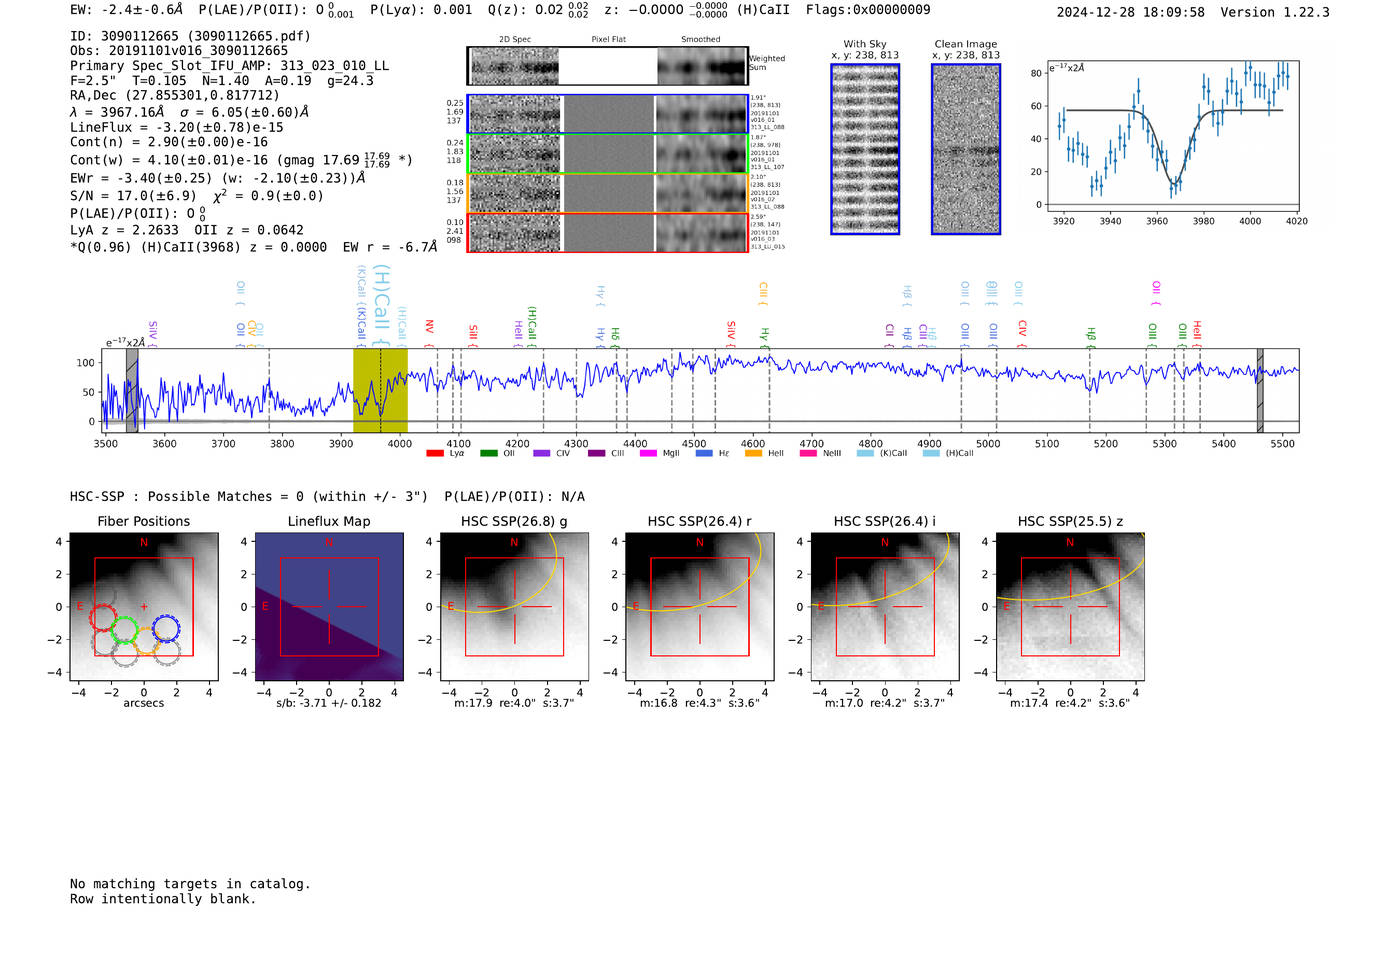
Task: Open the HSC SSP(26.4) i image
Action: click(884, 606)
